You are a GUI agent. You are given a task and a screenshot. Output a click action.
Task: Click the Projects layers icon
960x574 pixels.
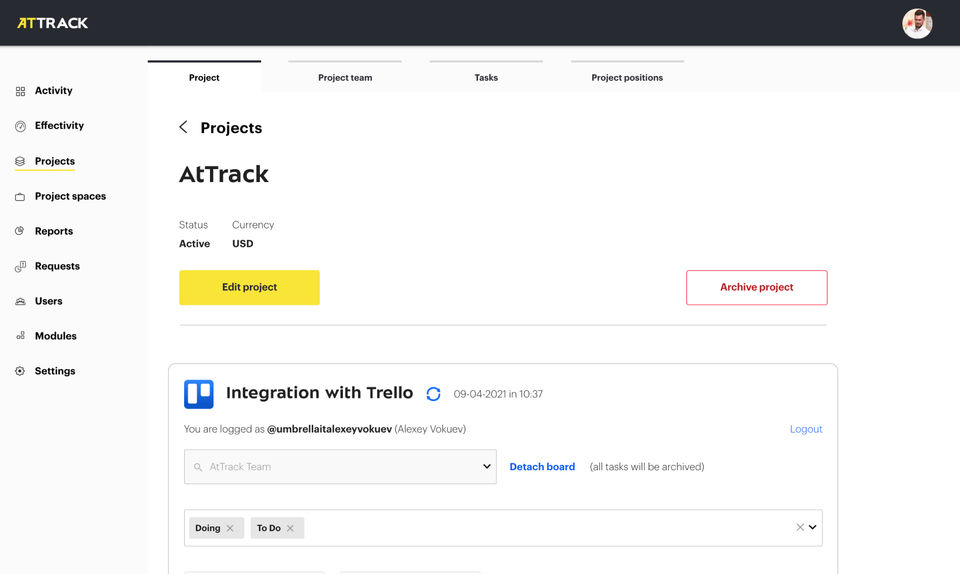pyautogui.click(x=20, y=161)
